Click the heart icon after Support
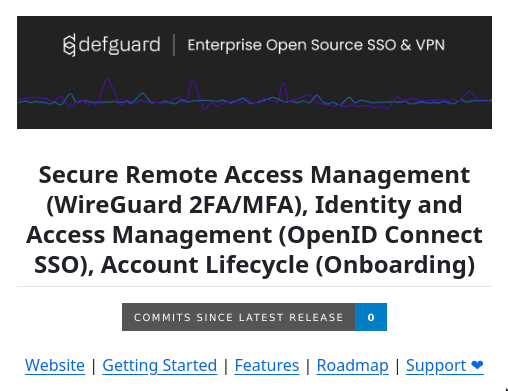Screen dimensions: 508x391 pyautogui.click(x=477, y=365)
